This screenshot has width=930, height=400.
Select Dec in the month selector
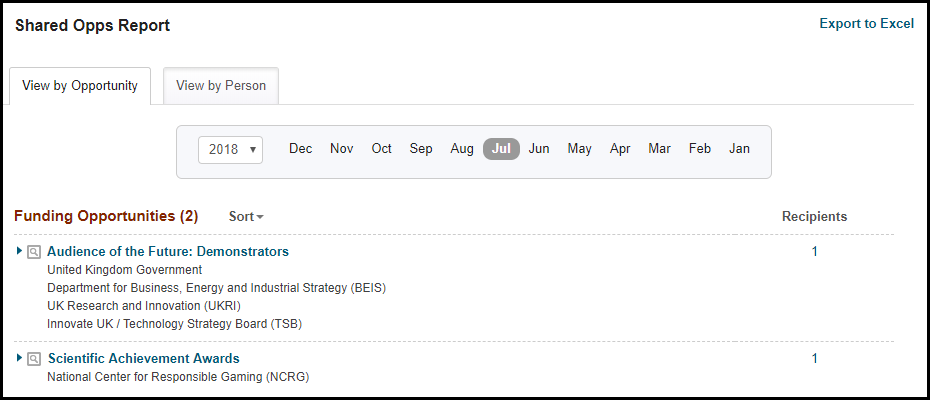click(x=301, y=149)
